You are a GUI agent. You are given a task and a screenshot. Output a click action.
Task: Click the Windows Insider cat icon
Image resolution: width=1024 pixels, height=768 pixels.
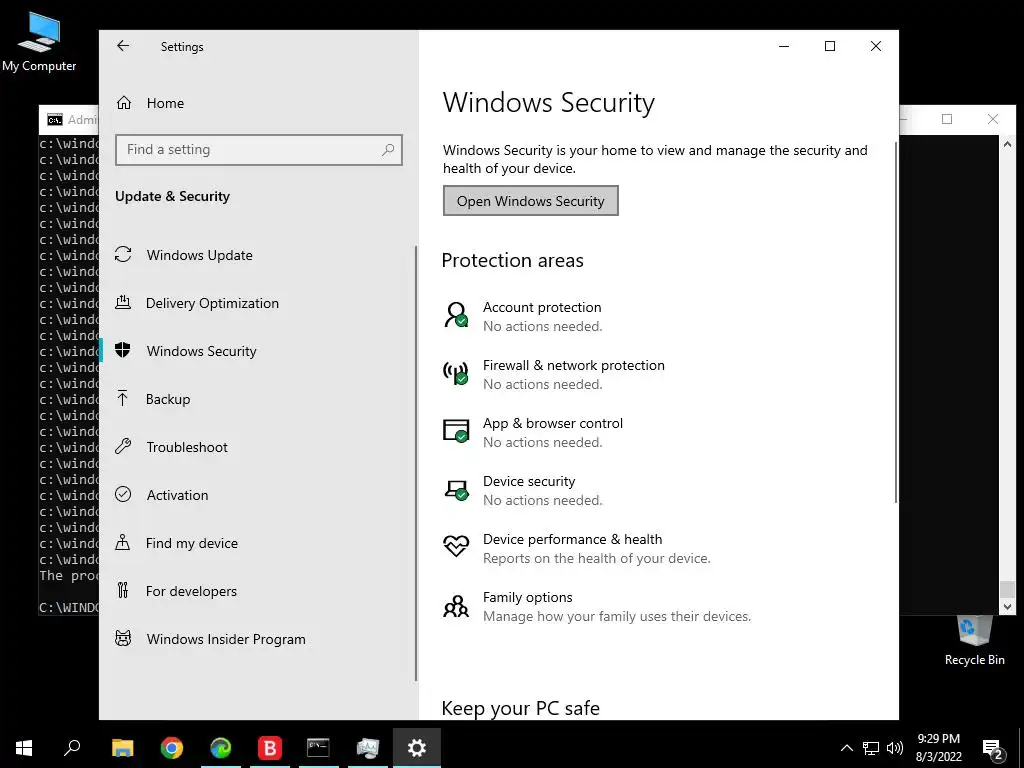[123, 638]
